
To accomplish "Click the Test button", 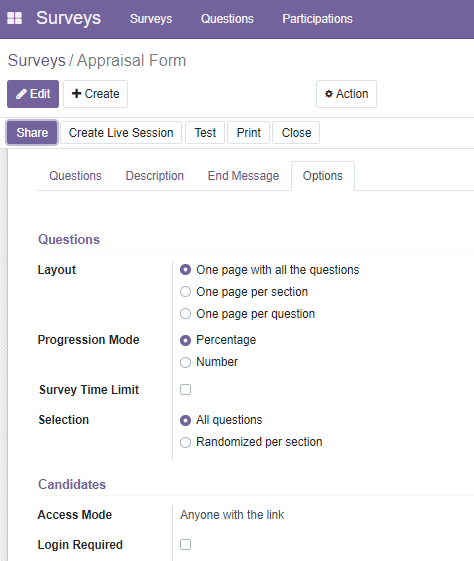I will coord(205,133).
